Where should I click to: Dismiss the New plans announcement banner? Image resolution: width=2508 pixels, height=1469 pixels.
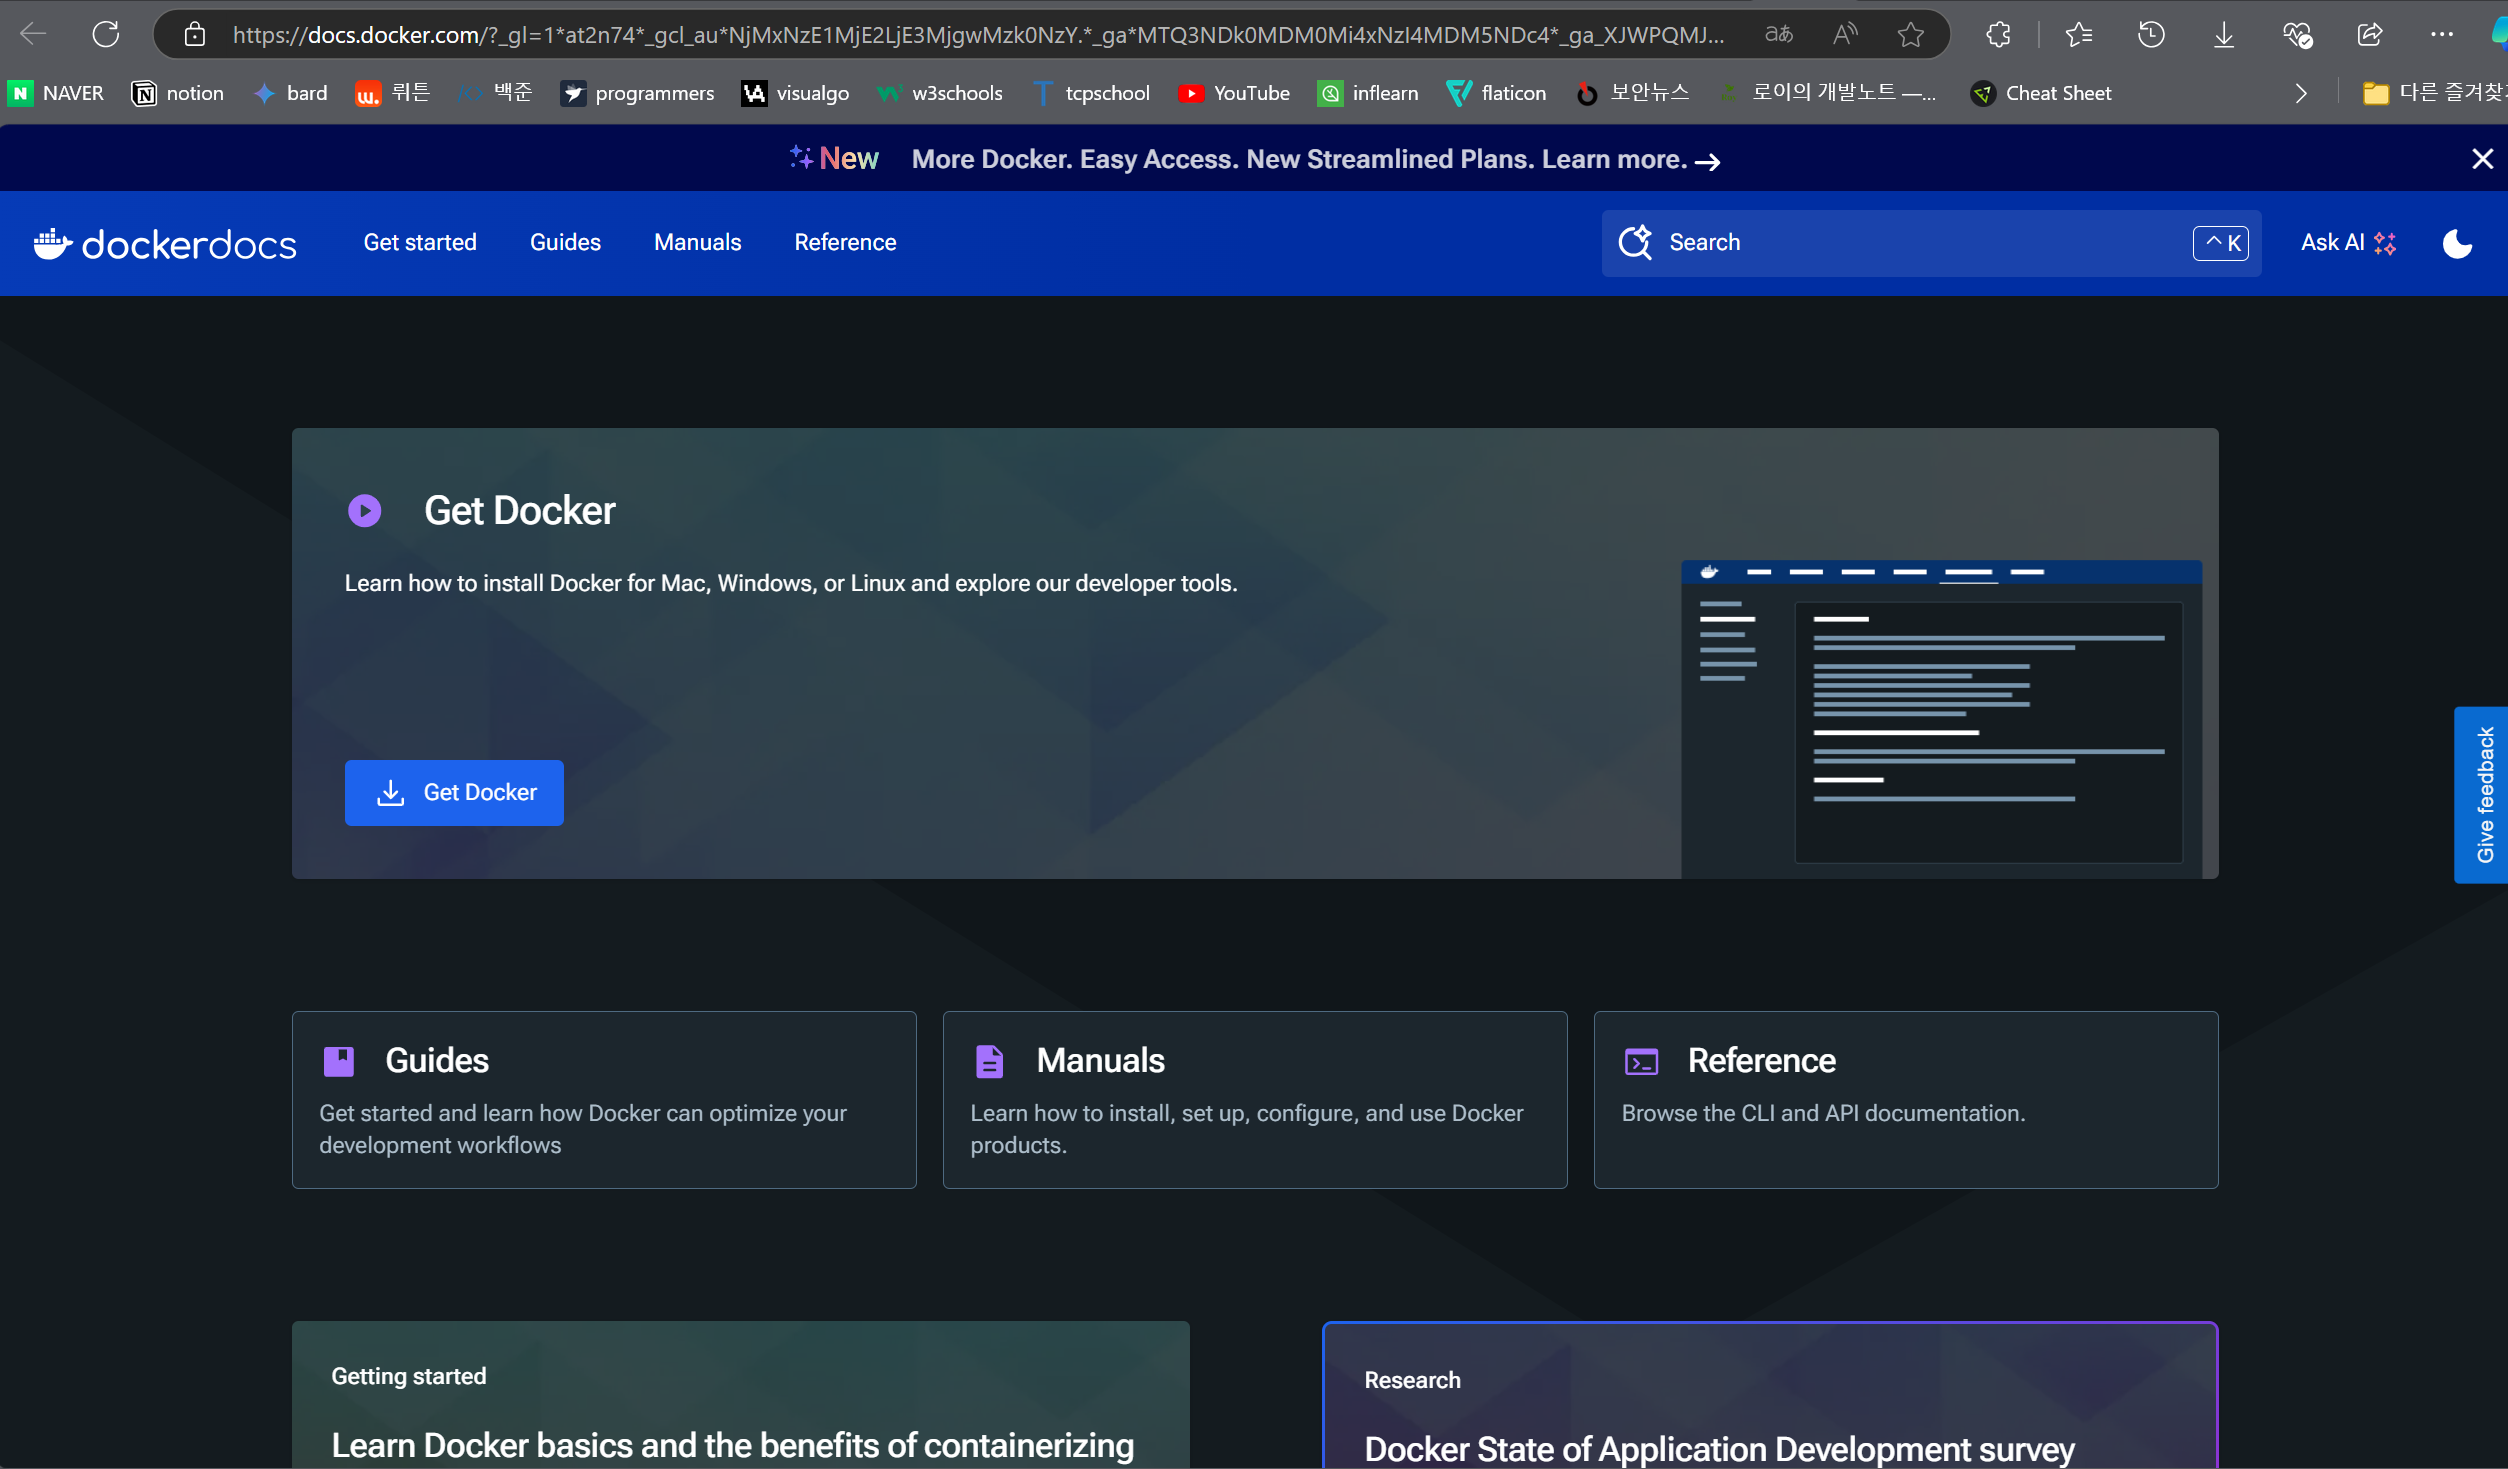pyautogui.click(x=2482, y=159)
